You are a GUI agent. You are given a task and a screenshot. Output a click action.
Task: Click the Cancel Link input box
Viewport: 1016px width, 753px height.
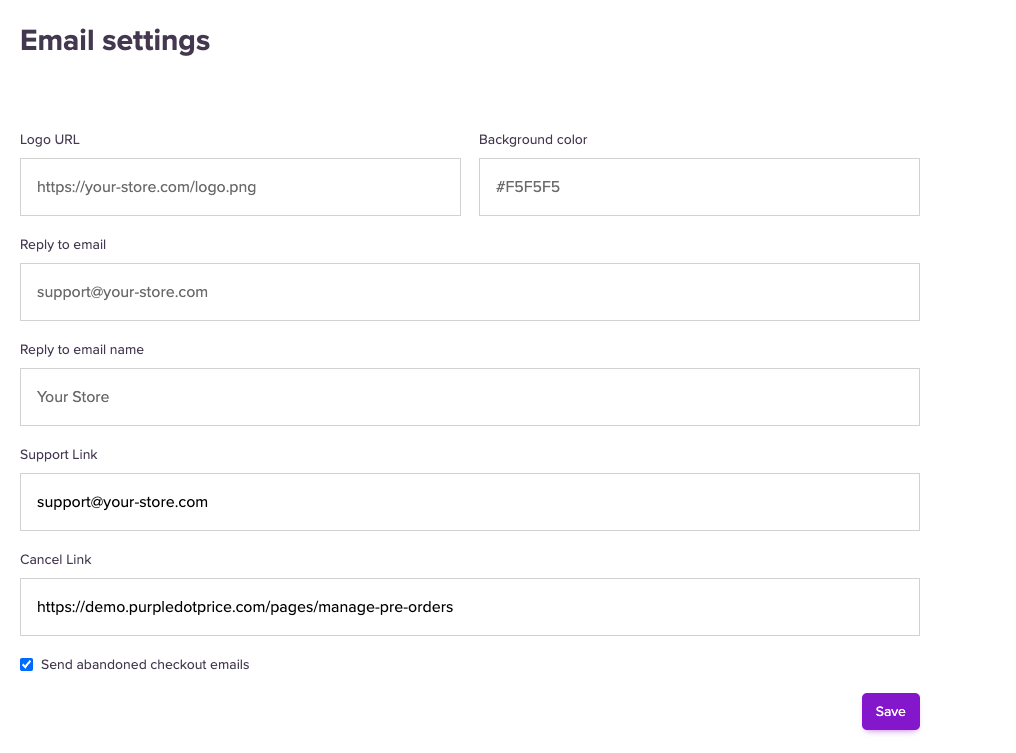pyautogui.click(x=469, y=607)
